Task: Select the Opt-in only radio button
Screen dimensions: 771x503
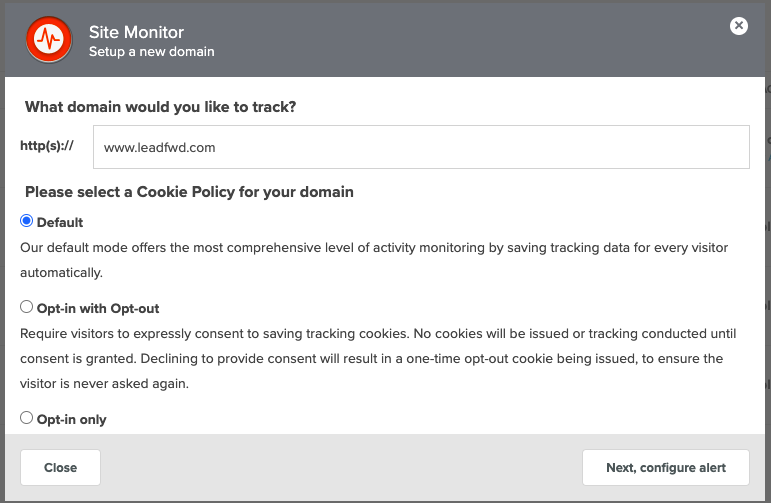Action: pyautogui.click(x=27, y=418)
